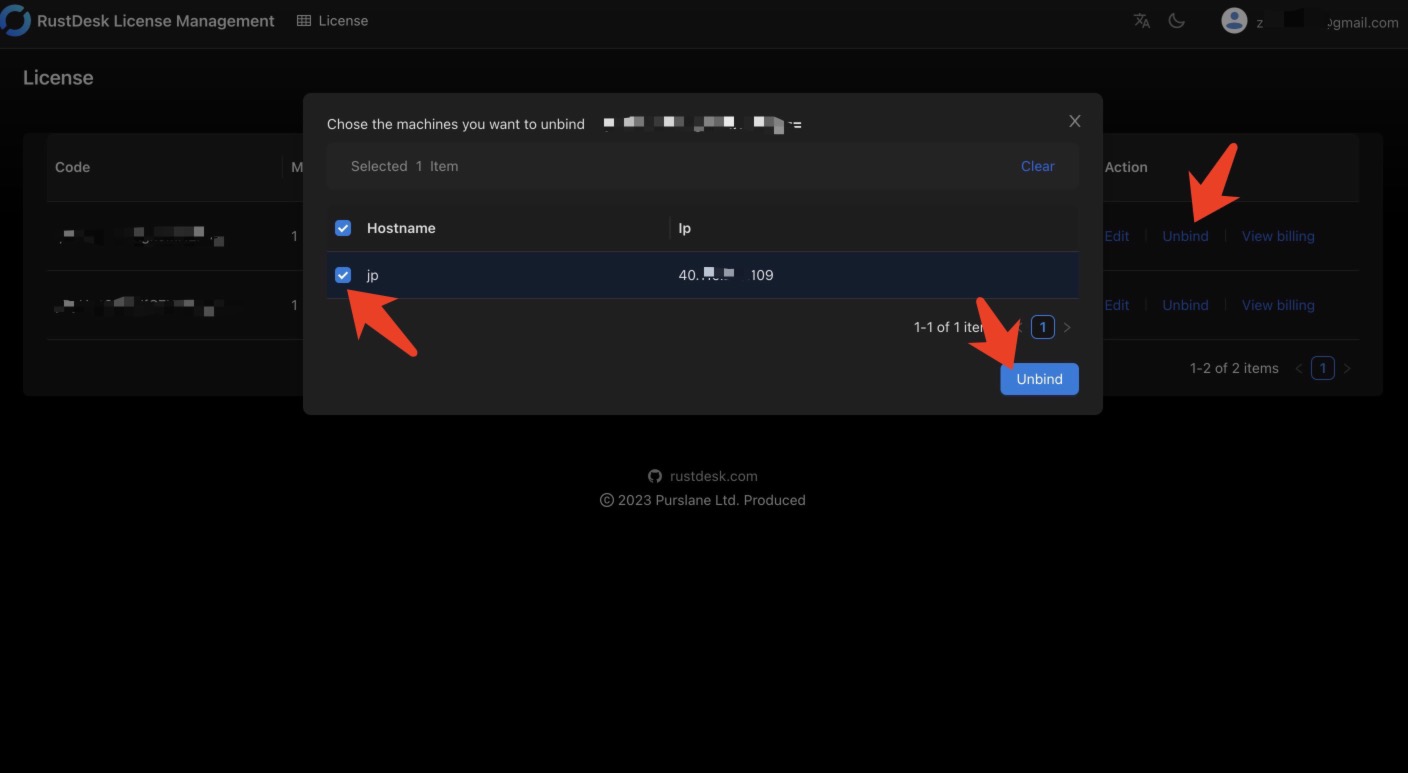Open the rustdesk.com footer link
The width and height of the screenshot is (1408, 773).
coord(713,476)
